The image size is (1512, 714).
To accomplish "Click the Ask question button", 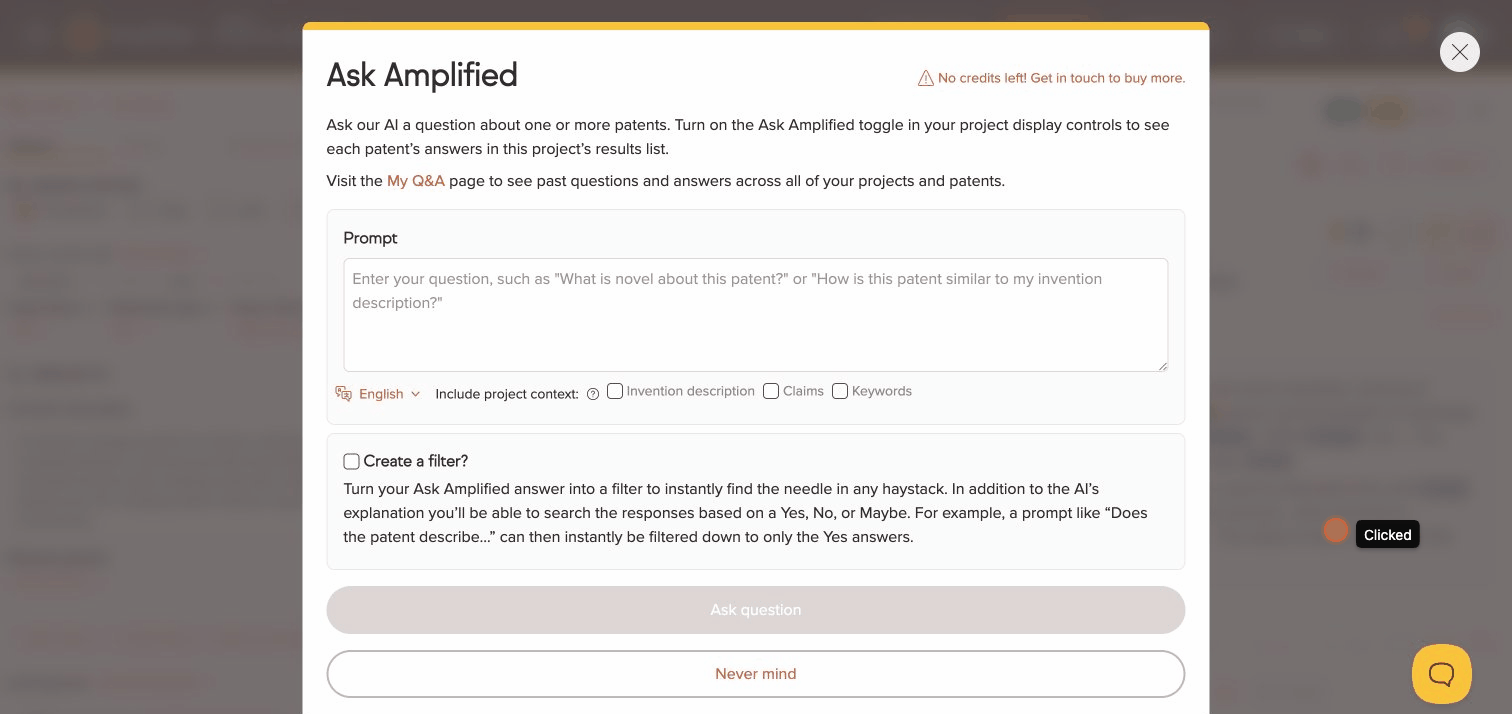I will click(755, 610).
